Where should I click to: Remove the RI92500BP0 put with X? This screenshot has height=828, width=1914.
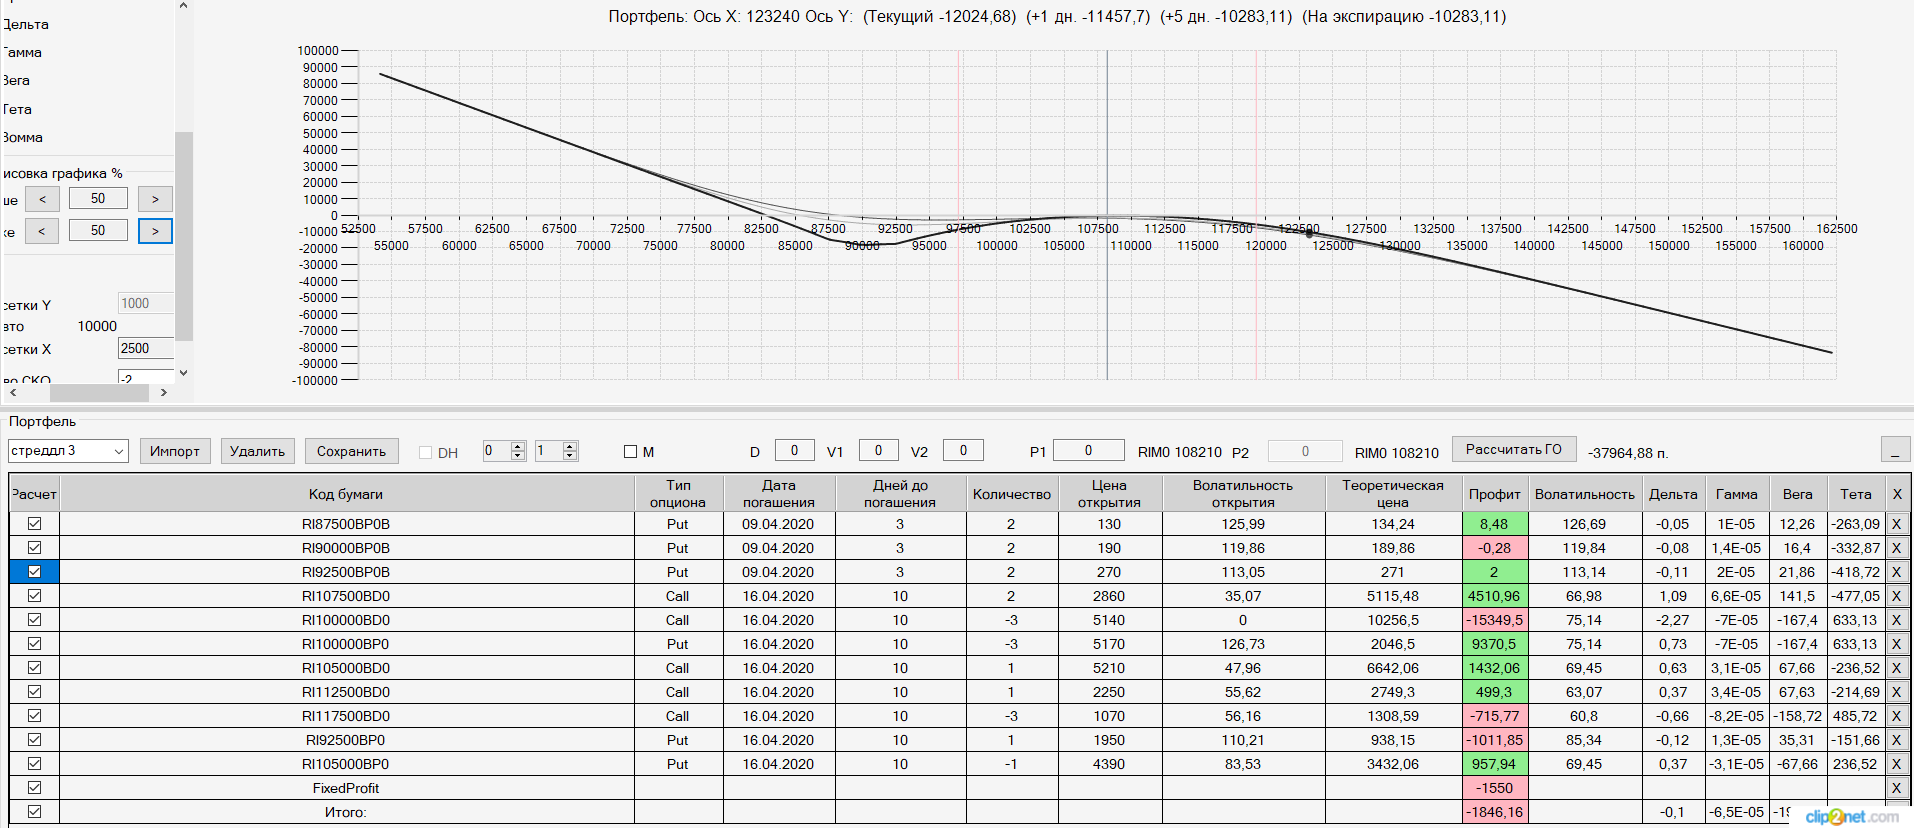tap(1896, 740)
